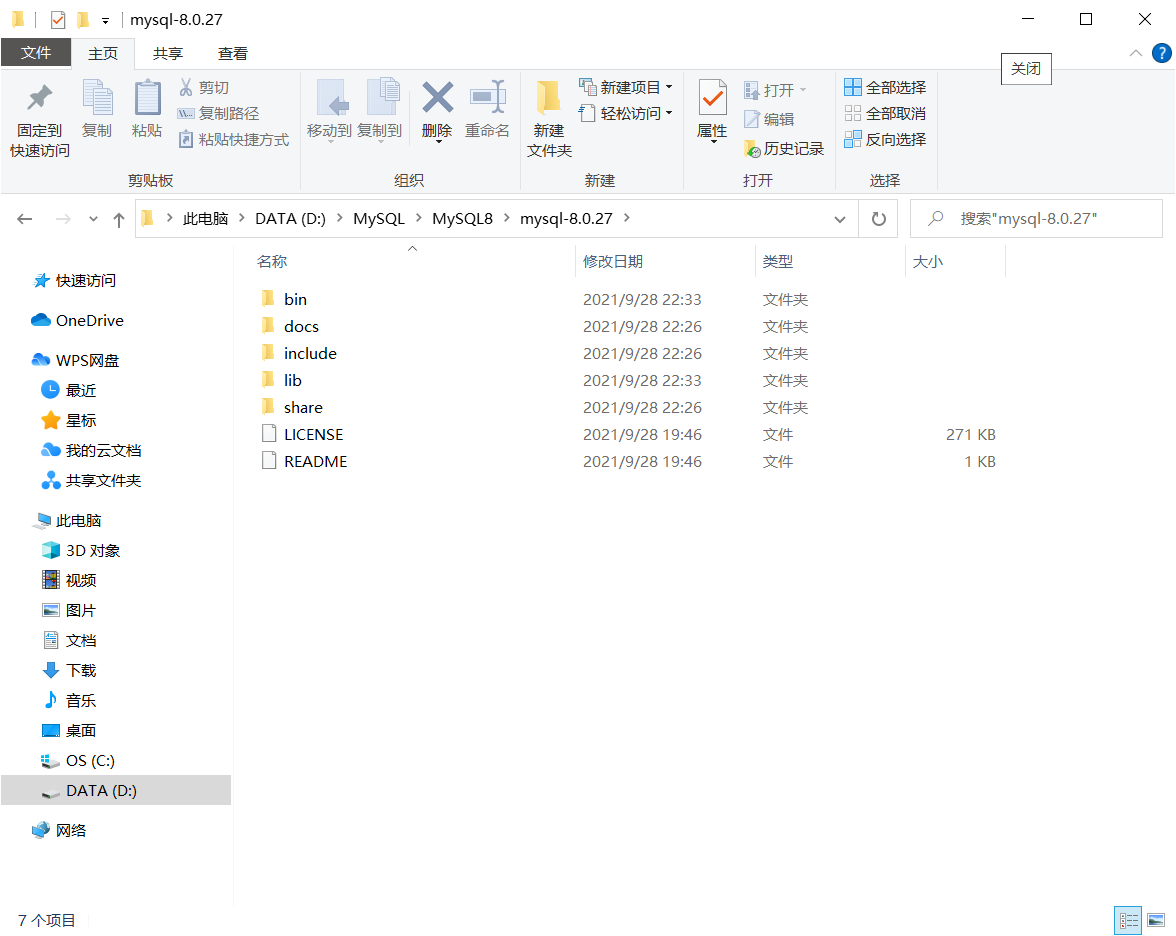Click the Paste (粘贴) ribbon icon
This screenshot has height=936, width=1176.
point(147,110)
